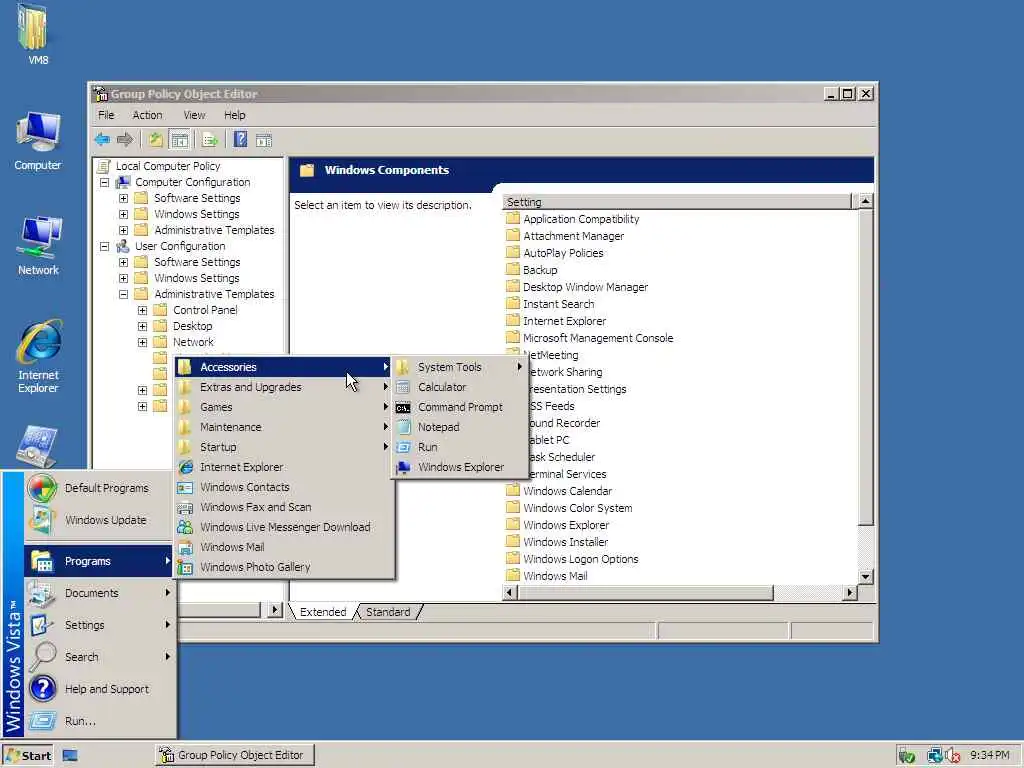This screenshot has height=768, width=1024.
Task: Click the Up one level folder icon
Action: pos(155,140)
